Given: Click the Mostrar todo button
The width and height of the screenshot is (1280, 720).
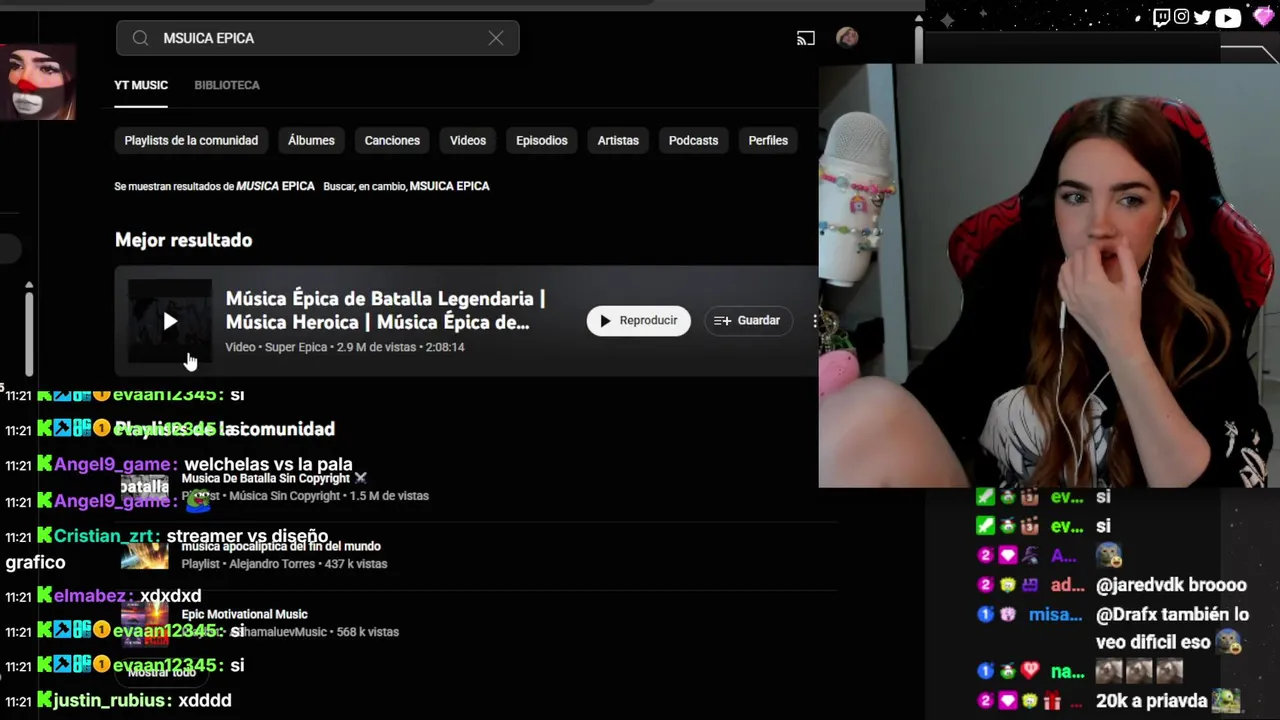Looking at the screenshot, I should [x=161, y=672].
